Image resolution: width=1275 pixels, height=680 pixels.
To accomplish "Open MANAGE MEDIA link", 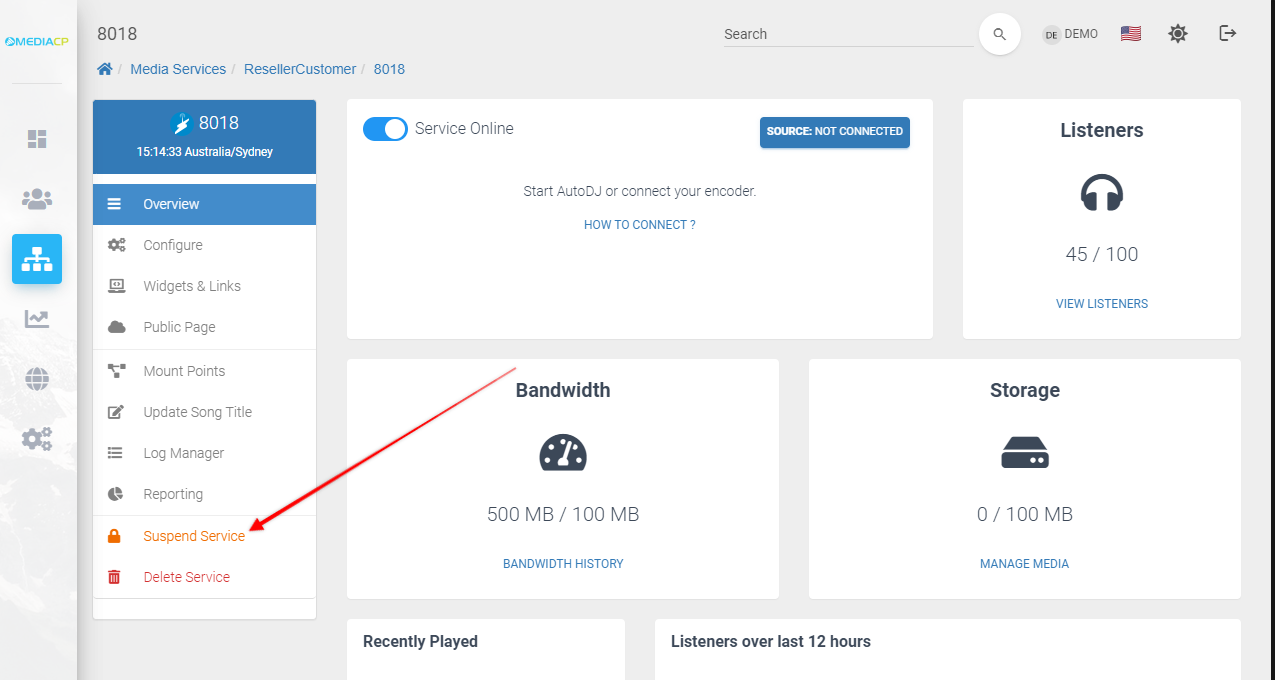I will (x=1025, y=564).
